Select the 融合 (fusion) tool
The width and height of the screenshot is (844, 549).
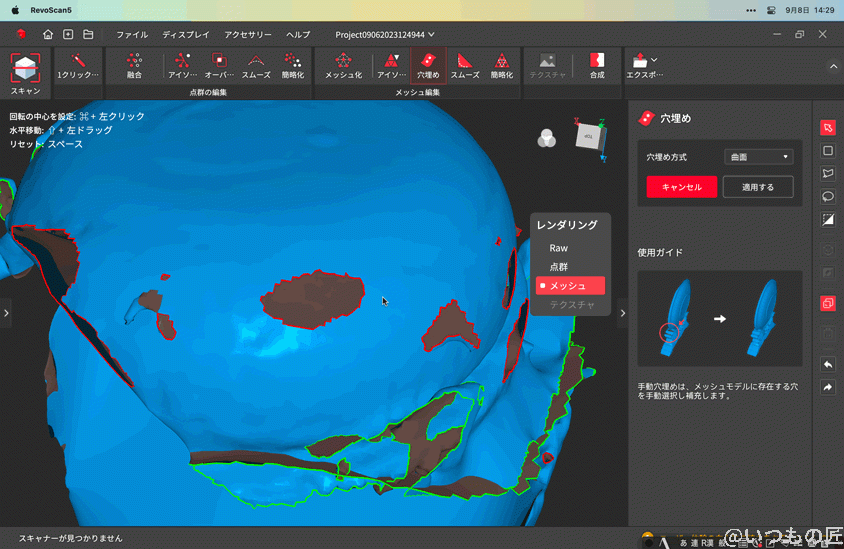coord(134,66)
